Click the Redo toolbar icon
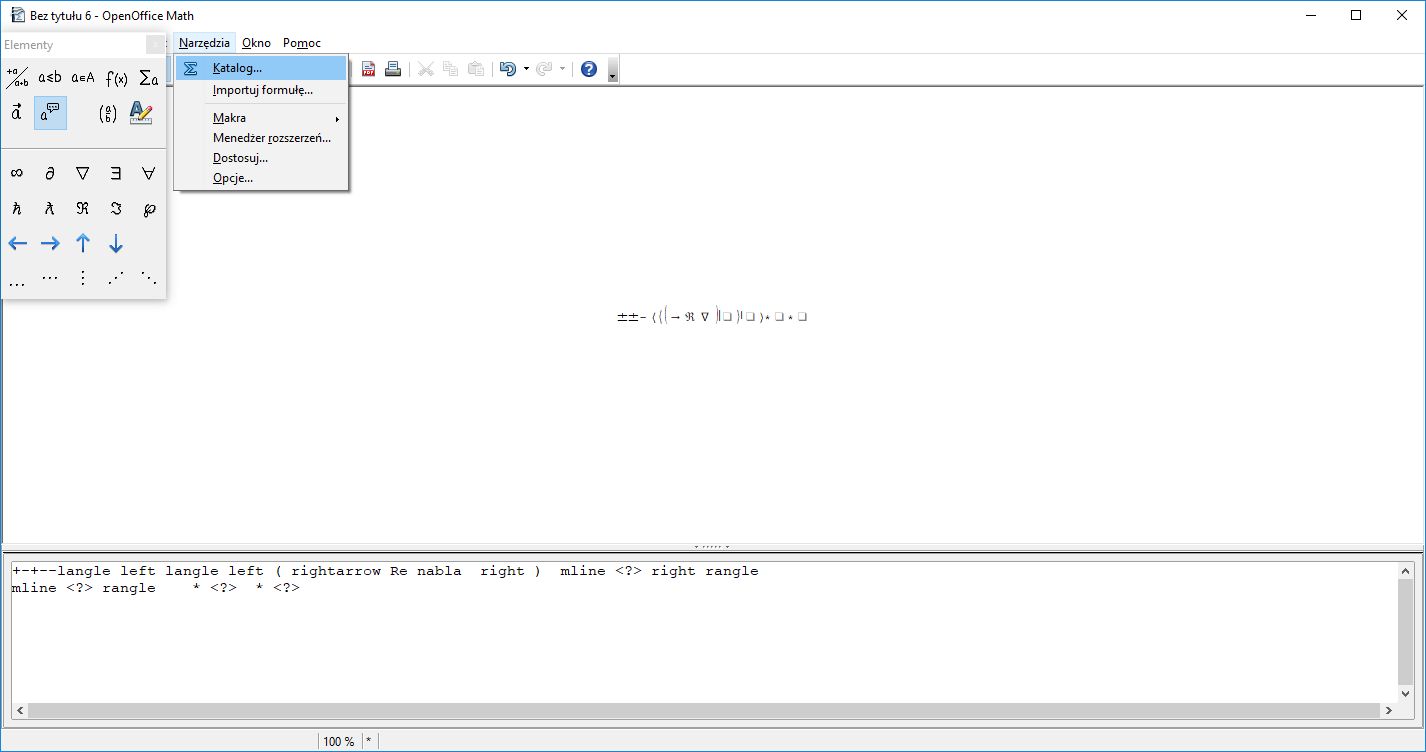1426x752 pixels. click(544, 69)
